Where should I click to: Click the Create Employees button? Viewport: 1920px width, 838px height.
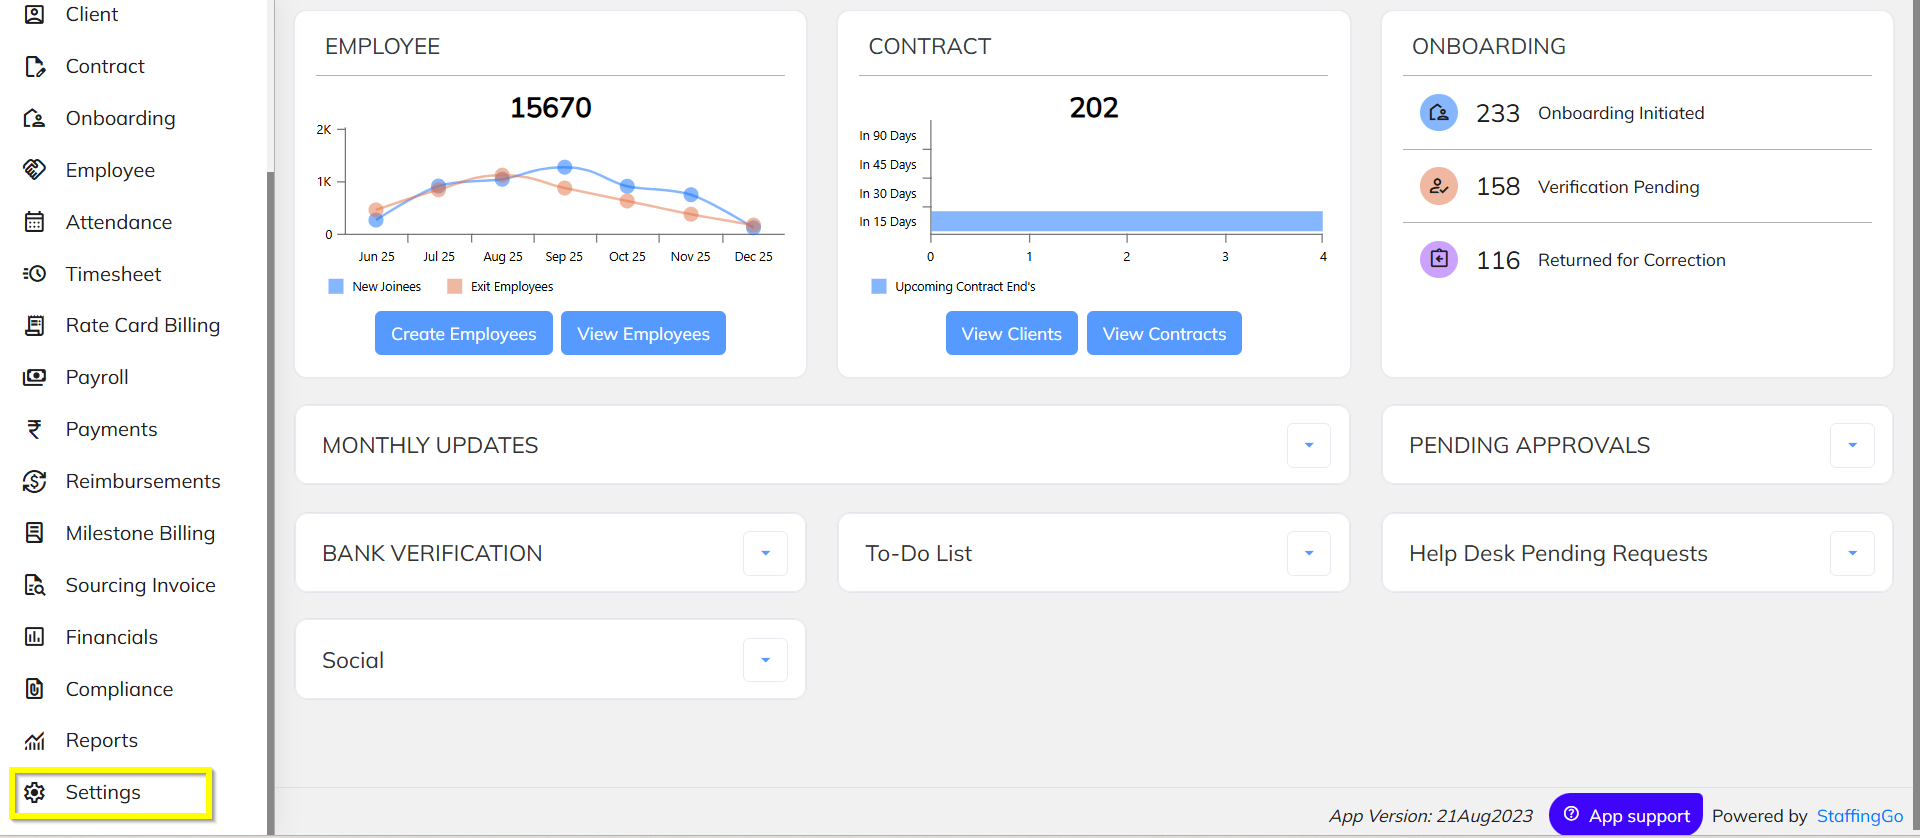pos(463,334)
